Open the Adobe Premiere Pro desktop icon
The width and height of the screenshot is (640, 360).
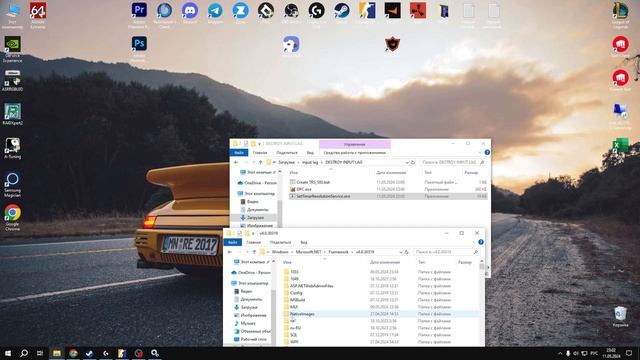(139, 15)
